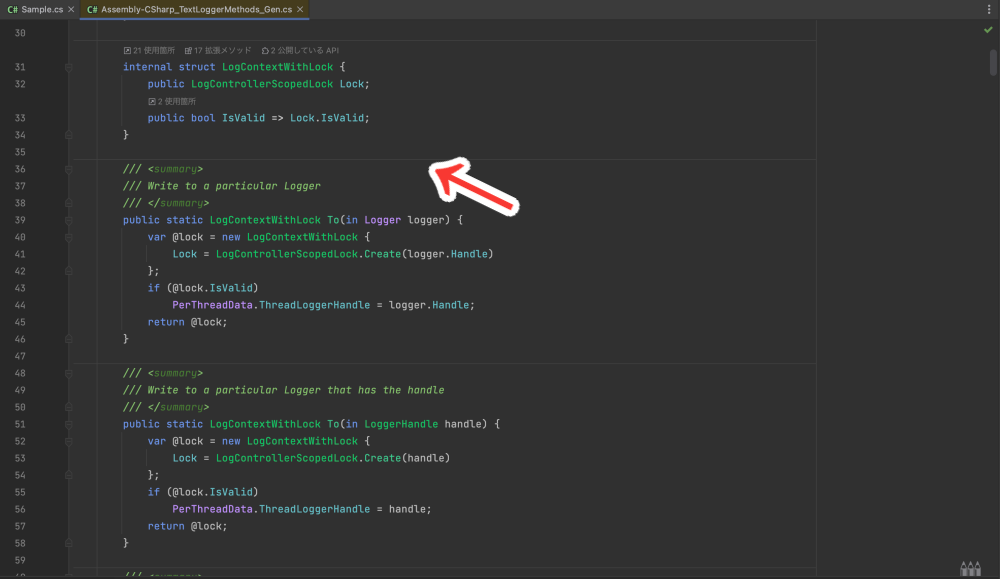Click the Create method call on line 41

pyautogui.click(x=383, y=254)
